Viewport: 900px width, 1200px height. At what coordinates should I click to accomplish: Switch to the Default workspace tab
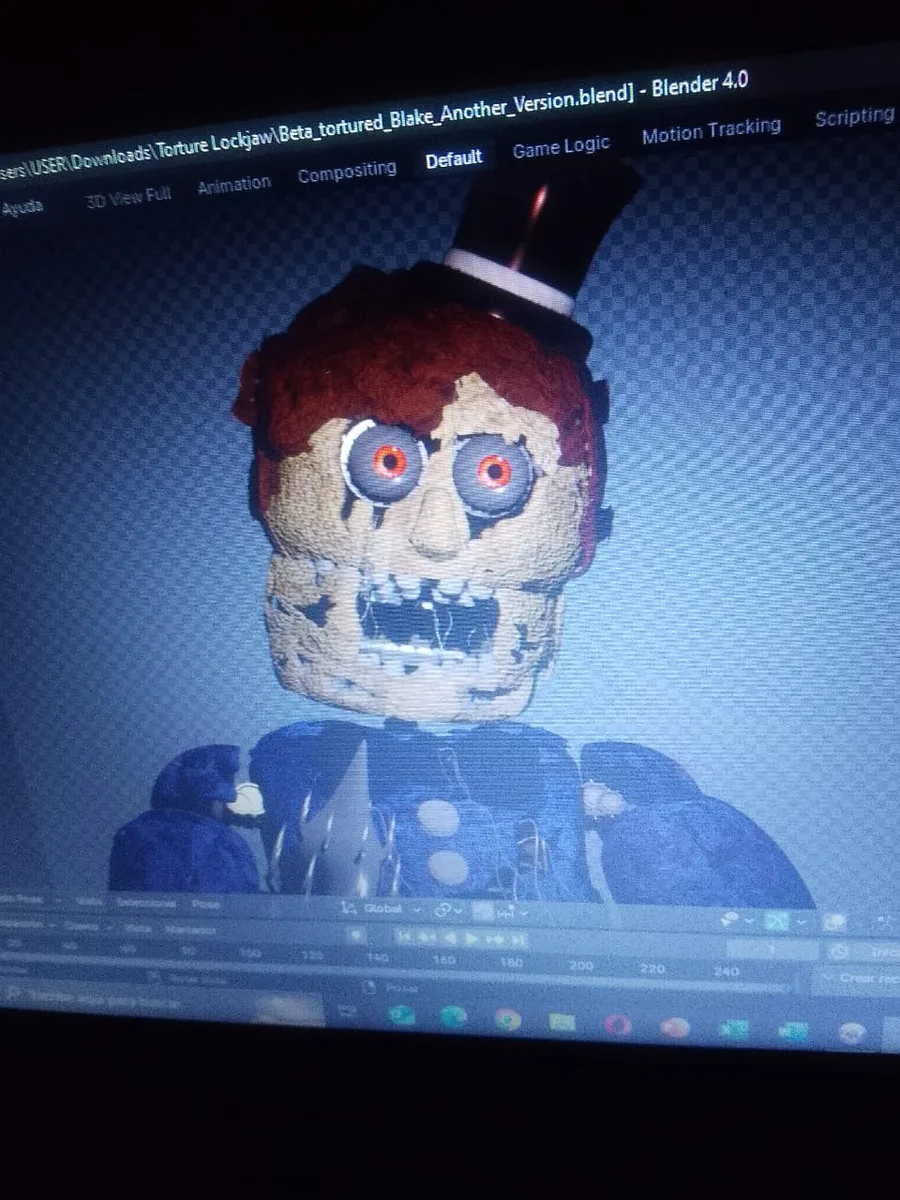coord(454,158)
